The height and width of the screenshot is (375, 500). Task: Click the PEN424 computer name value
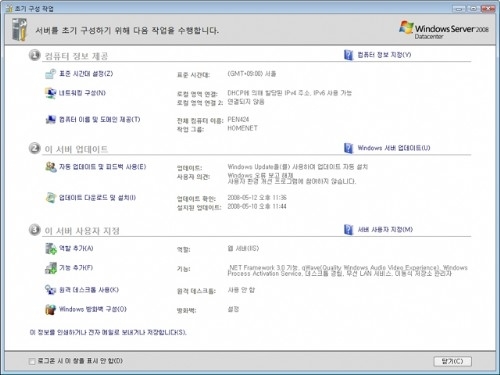[238, 119]
